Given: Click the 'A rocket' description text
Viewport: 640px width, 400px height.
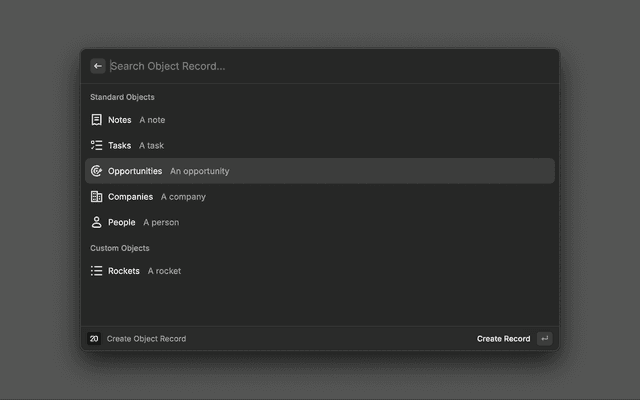Looking at the screenshot, I should point(165,271).
